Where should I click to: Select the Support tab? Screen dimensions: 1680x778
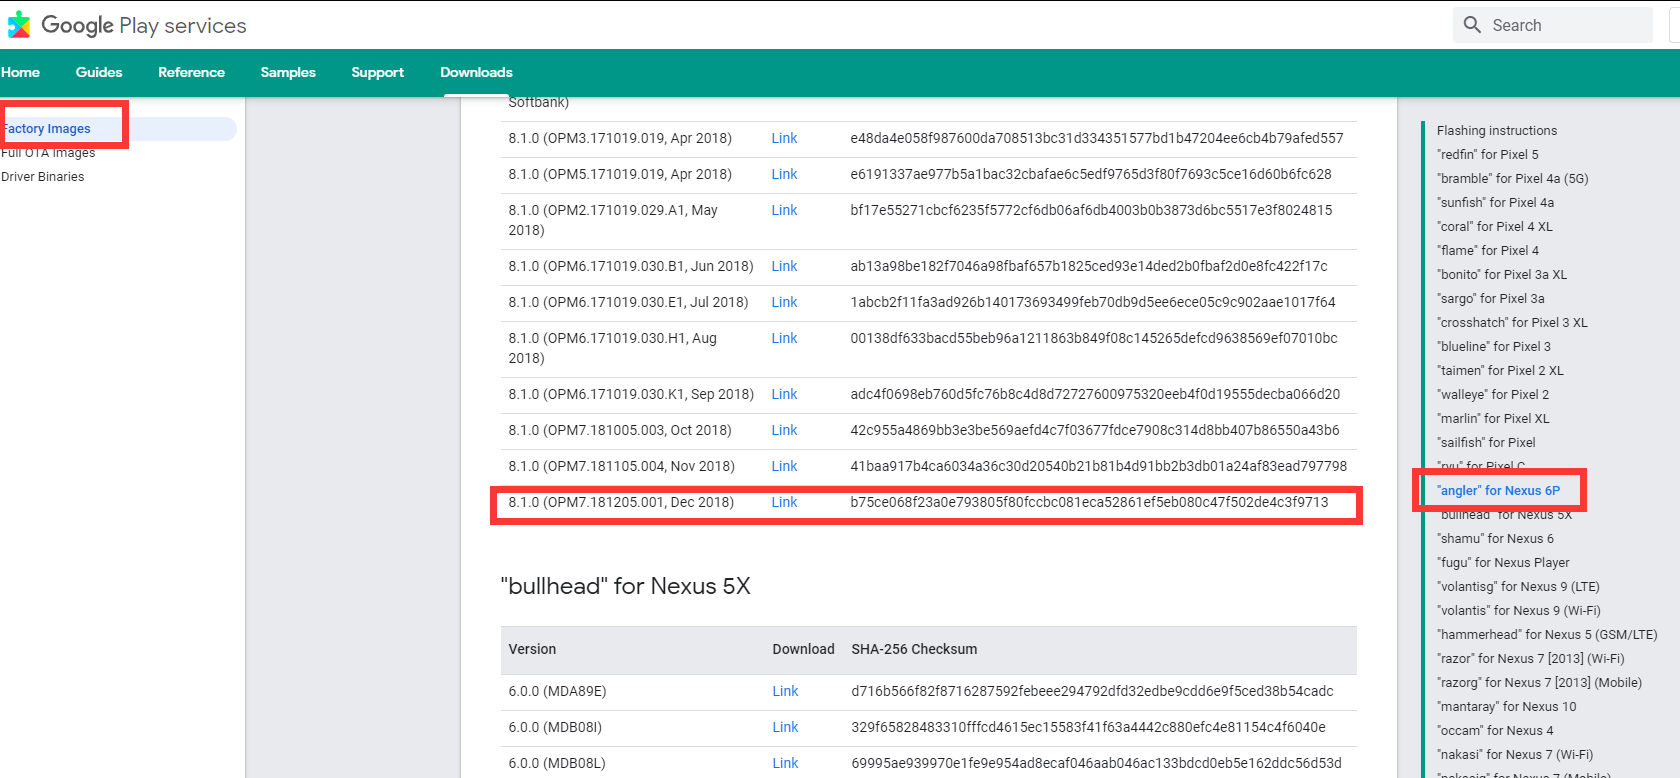tap(377, 72)
